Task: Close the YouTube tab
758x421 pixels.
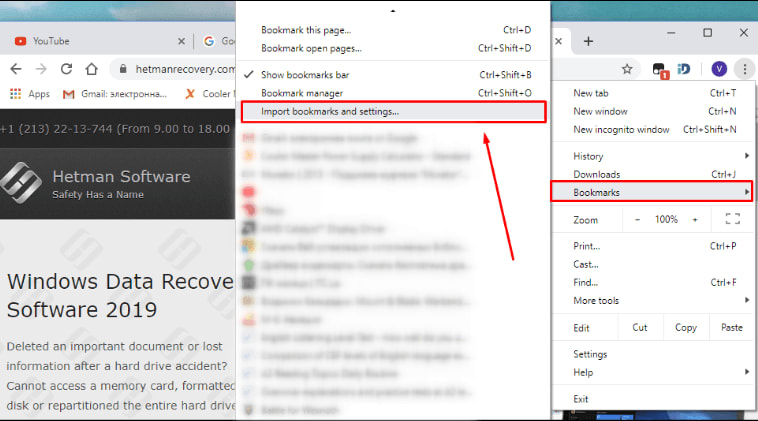Action: 181,41
